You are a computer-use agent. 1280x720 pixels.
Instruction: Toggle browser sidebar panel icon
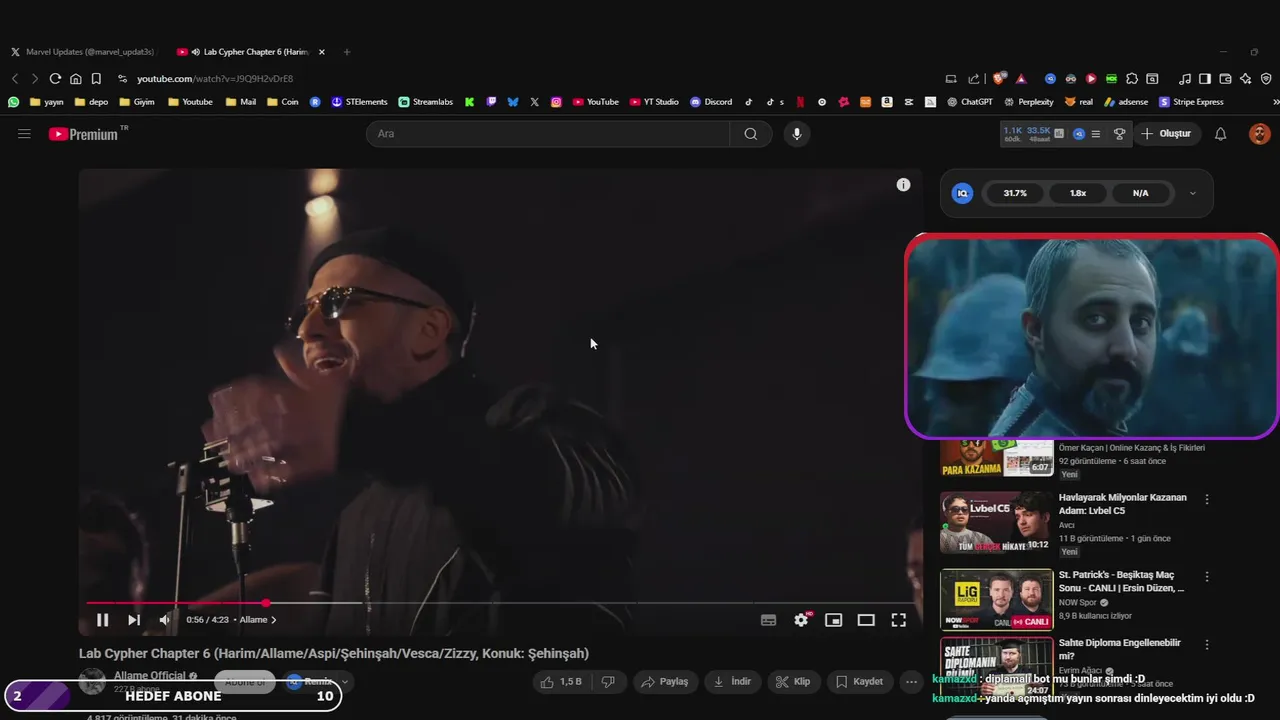(1205, 79)
